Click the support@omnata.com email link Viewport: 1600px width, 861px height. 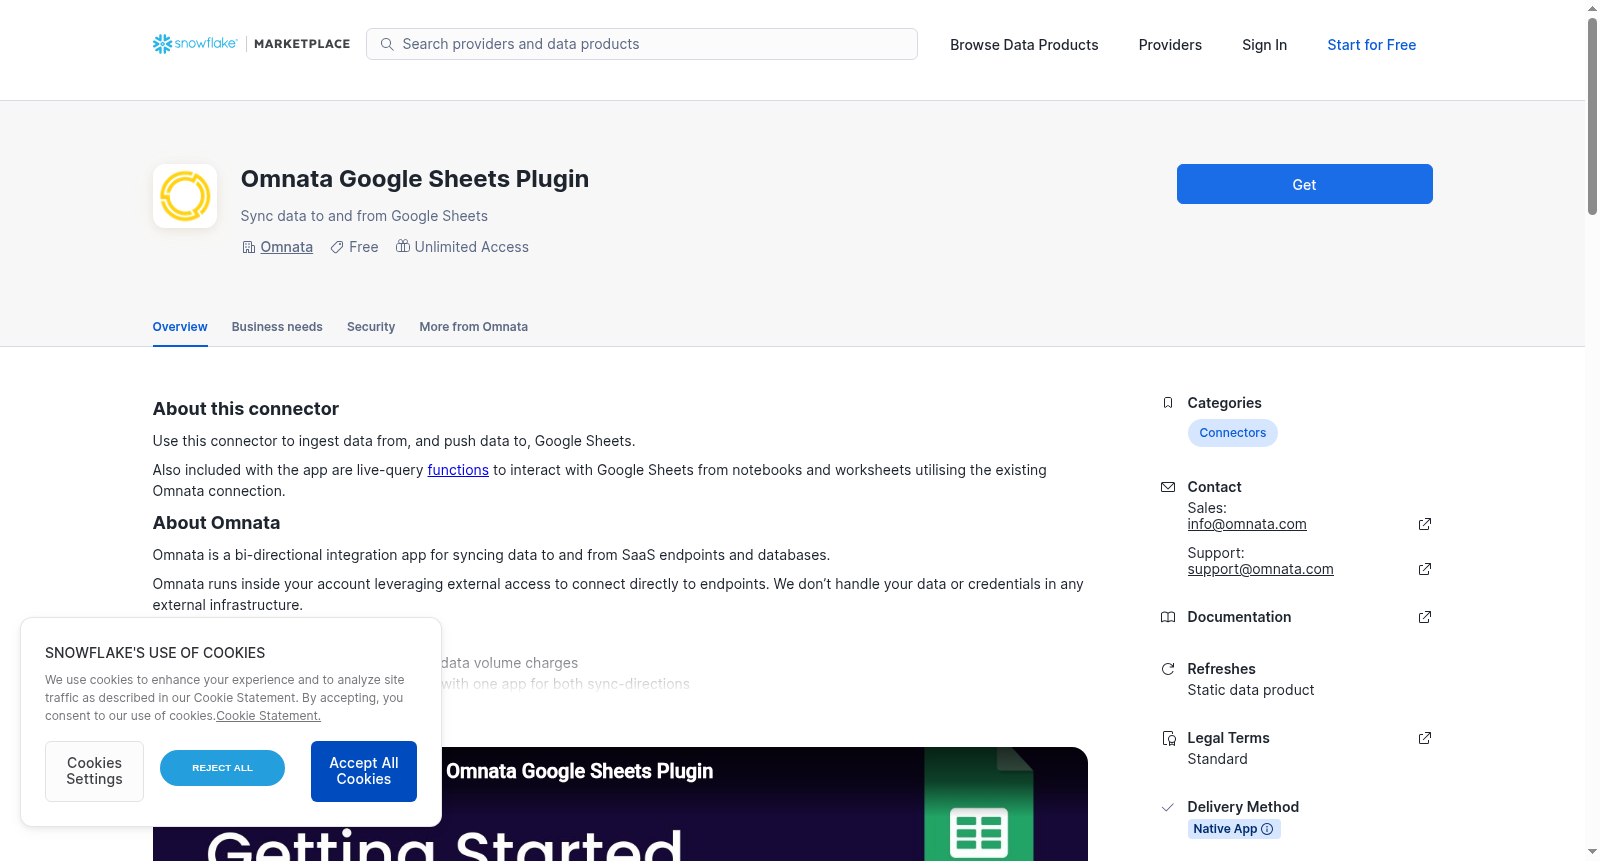pyautogui.click(x=1261, y=569)
